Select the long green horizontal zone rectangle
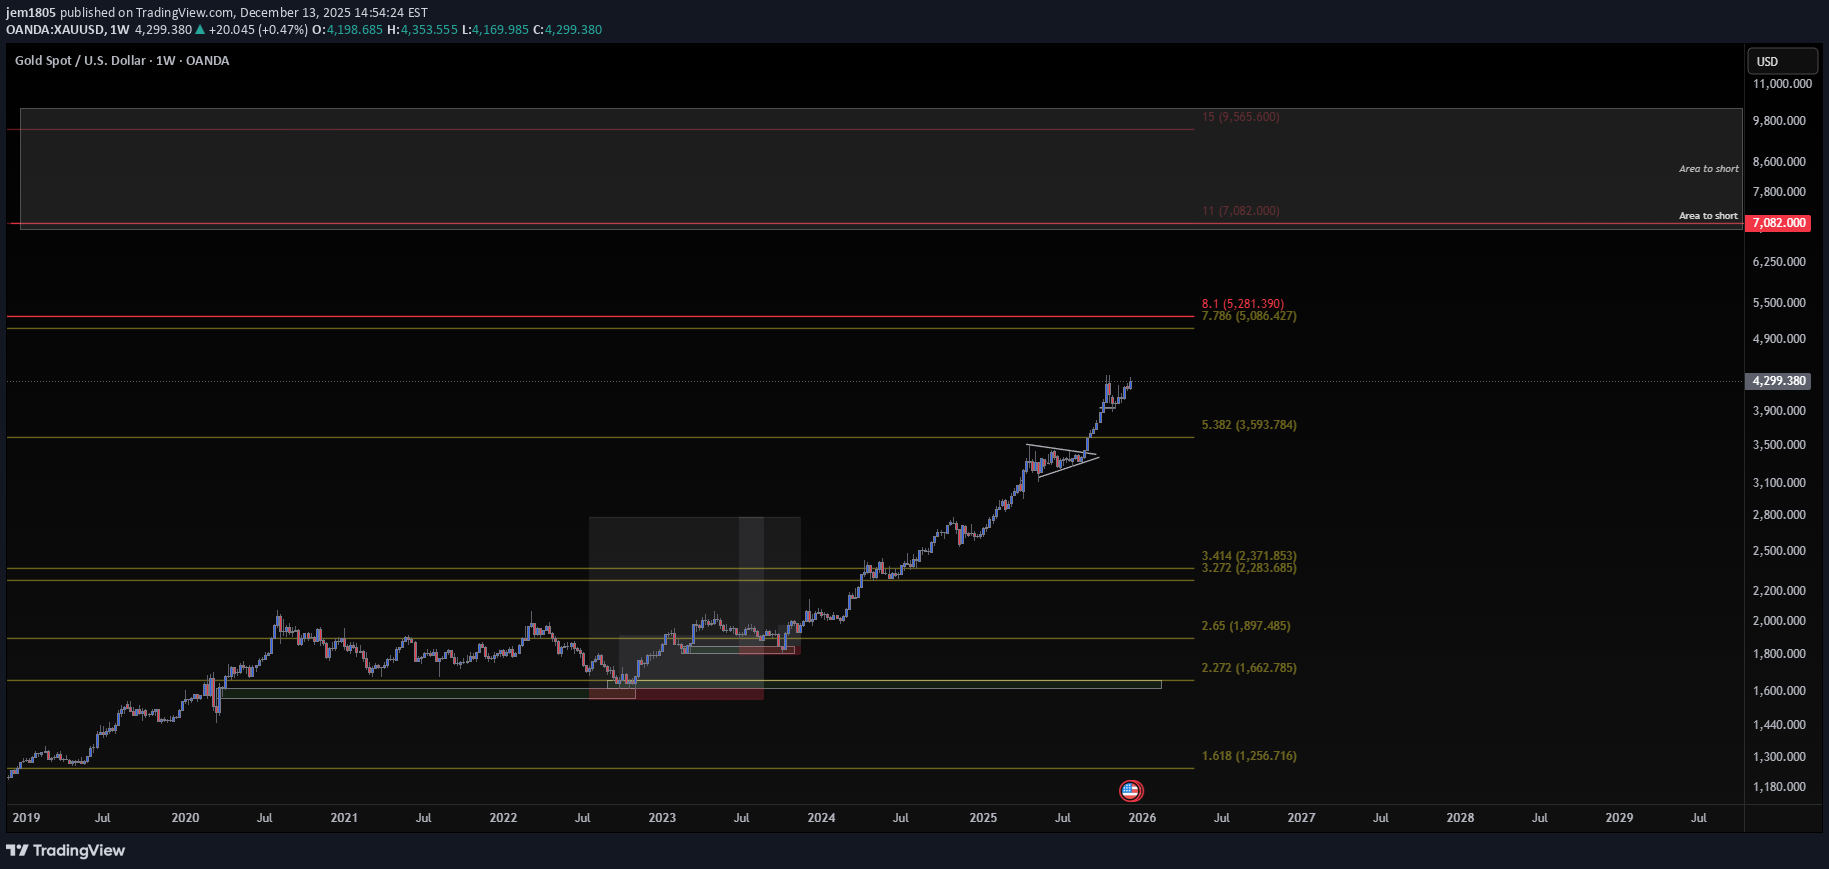Image resolution: width=1829 pixels, height=869 pixels. [x=900, y=685]
